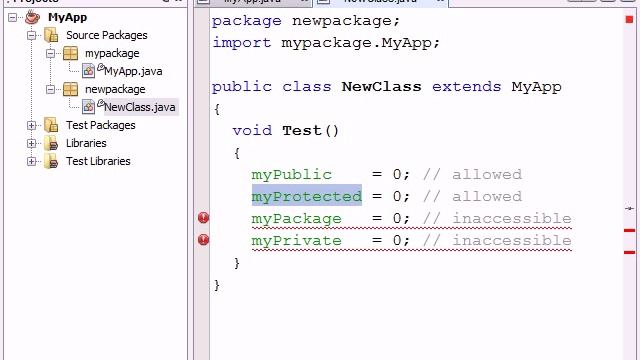Collapse the mypackage tree node
Screen dimensions: 640x360
point(50,53)
